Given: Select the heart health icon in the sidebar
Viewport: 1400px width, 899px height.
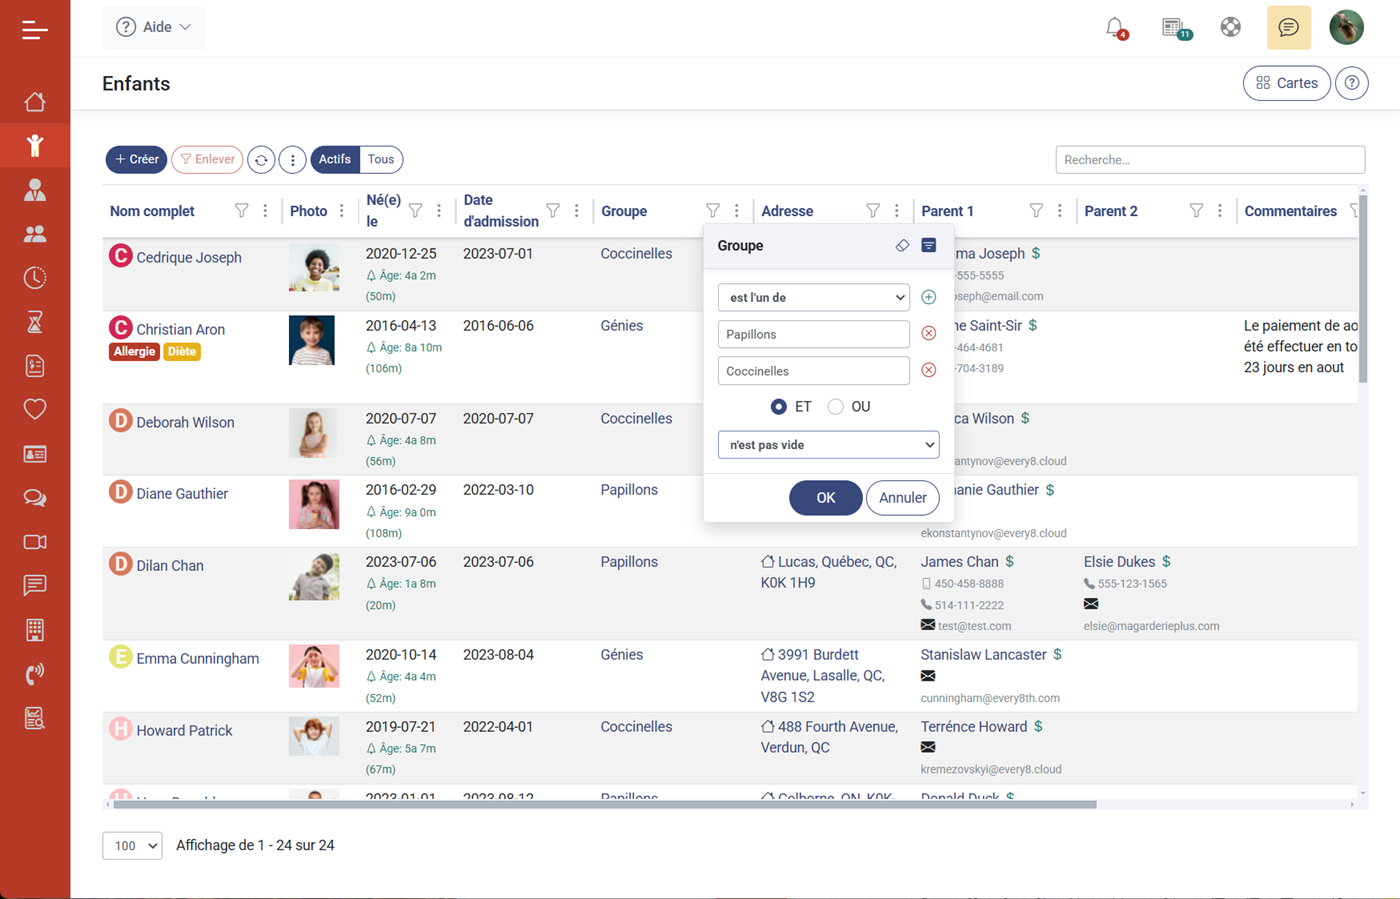Looking at the screenshot, I should (x=35, y=409).
